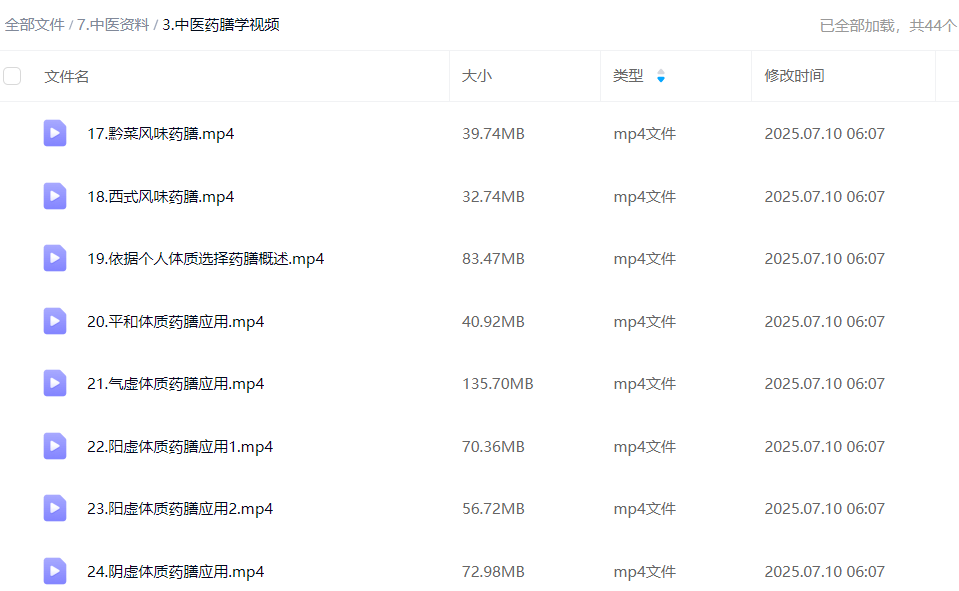This screenshot has width=959, height=591.
Task: Go to 全部文件 in breadcrumb
Action: pyautogui.click(x=35, y=25)
